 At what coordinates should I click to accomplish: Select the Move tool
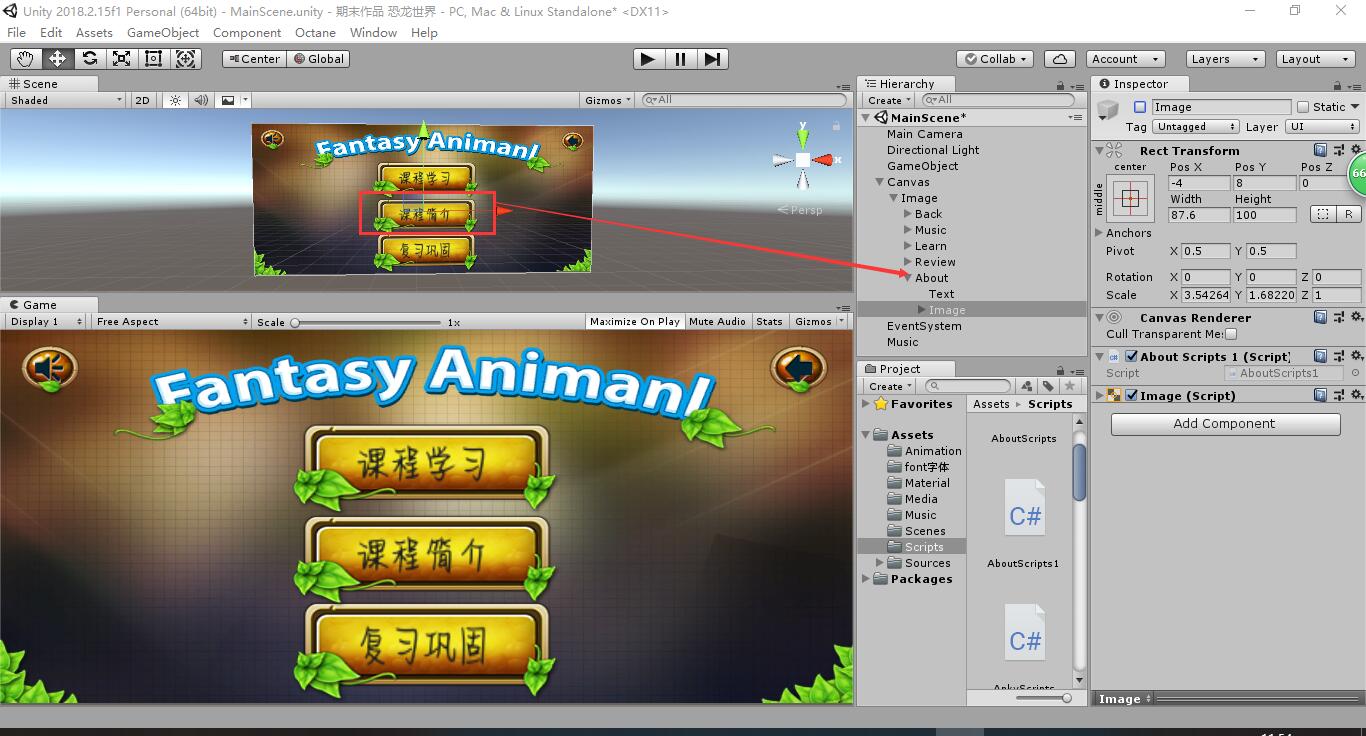(x=57, y=59)
